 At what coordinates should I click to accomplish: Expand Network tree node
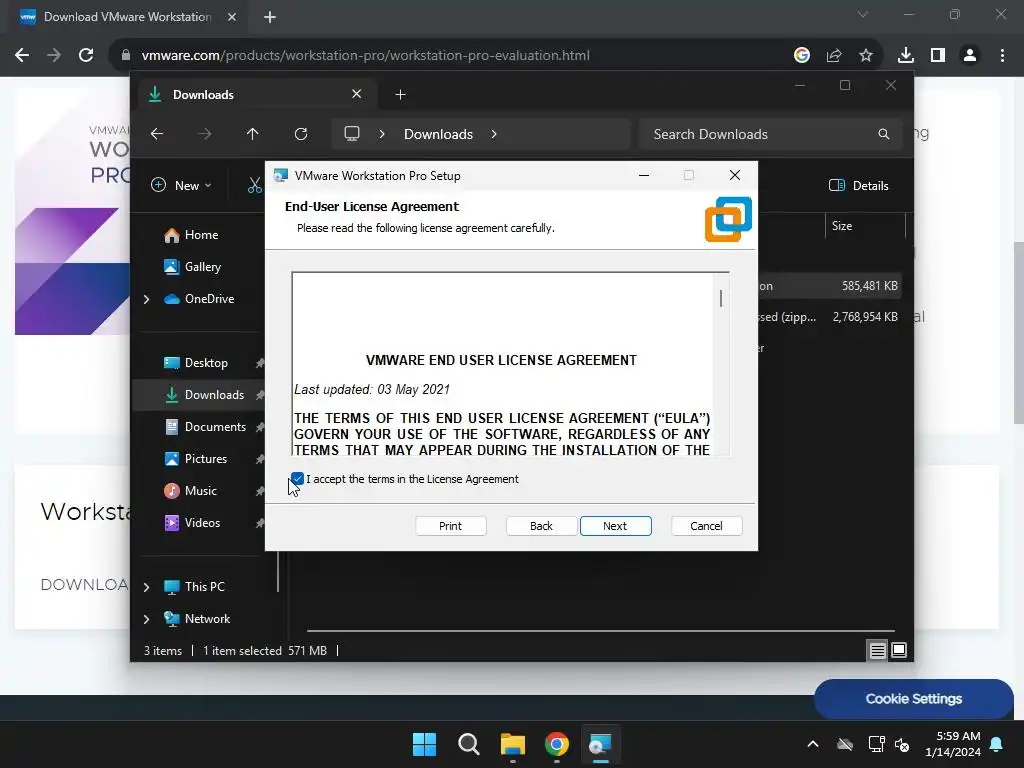146,619
